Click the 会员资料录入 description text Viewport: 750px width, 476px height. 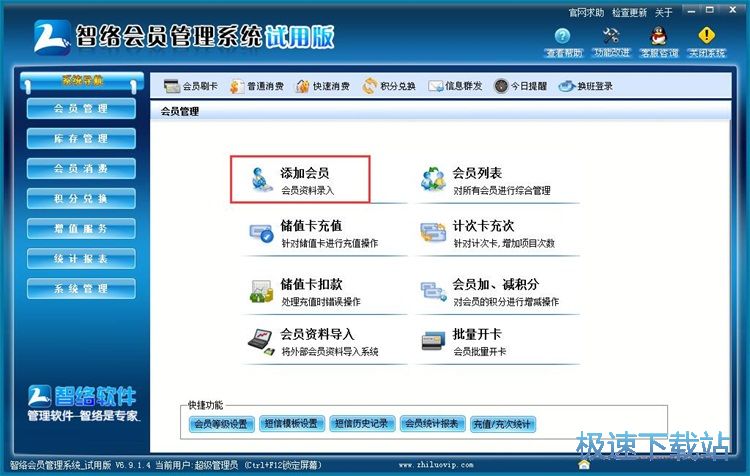pos(308,190)
